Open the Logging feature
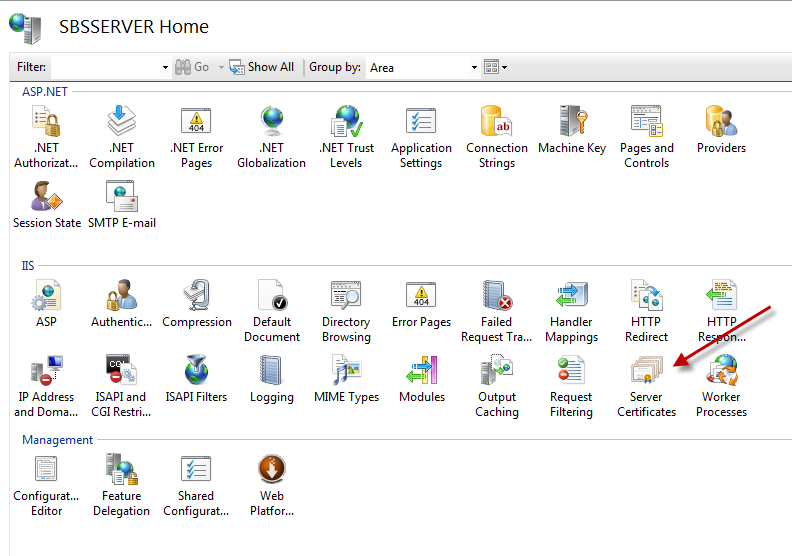The width and height of the screenshot is (792, 556). 271,373
